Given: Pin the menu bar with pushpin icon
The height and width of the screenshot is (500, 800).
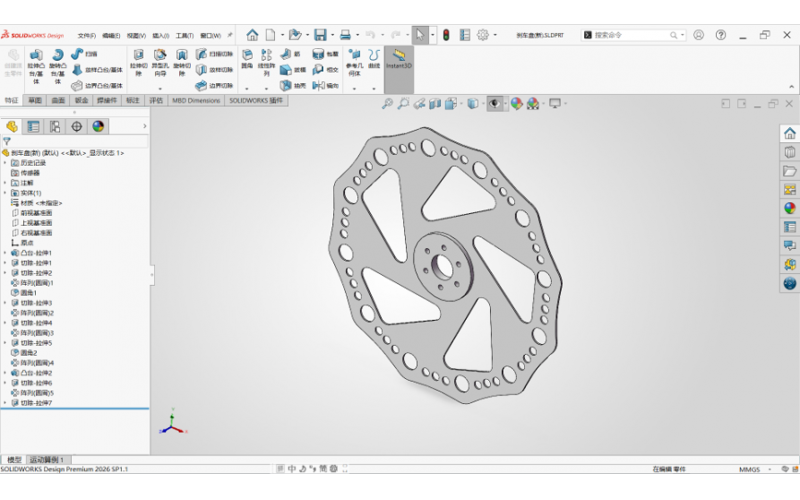Looking at the screenshot, I should pyautogui.click(x=230, y=35).
